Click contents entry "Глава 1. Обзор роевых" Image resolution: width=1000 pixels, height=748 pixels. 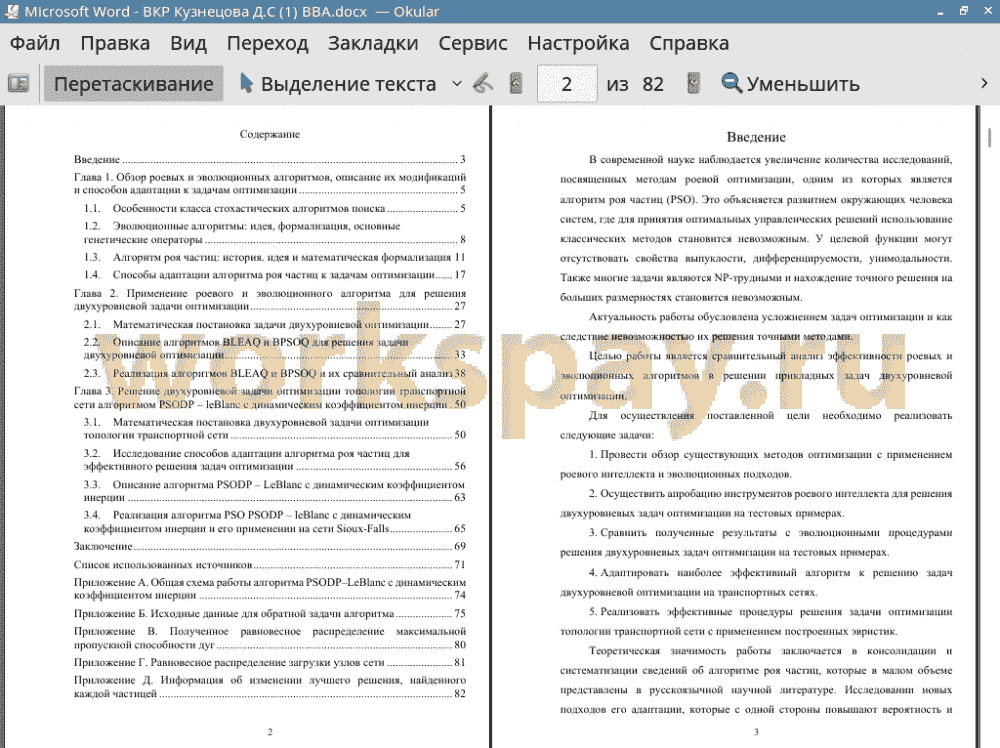click(x=270, y=183)
